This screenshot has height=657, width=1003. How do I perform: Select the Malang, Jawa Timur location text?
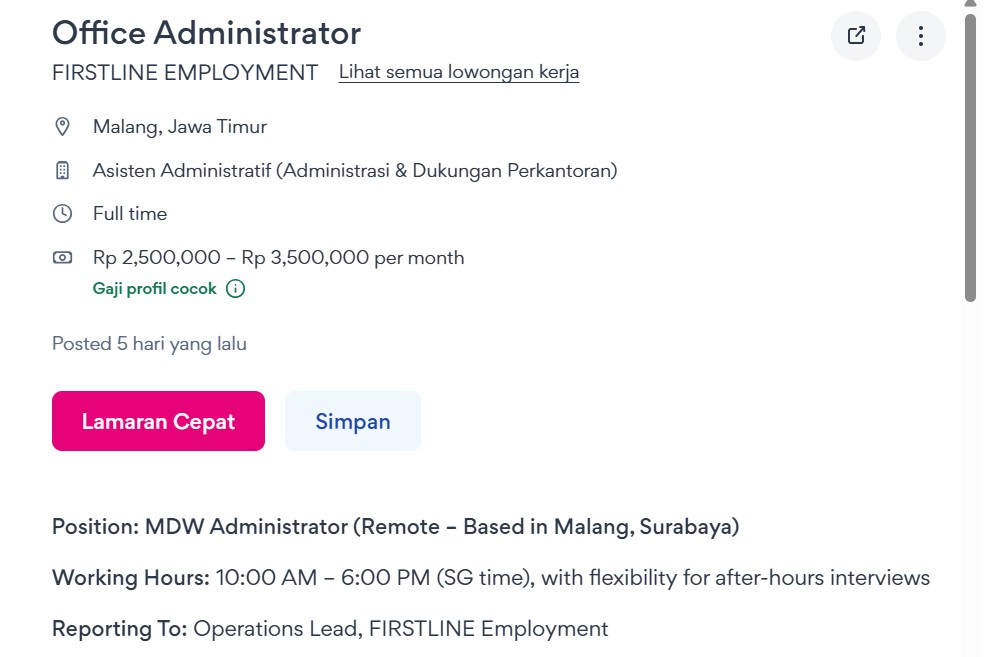coord(180,127)
